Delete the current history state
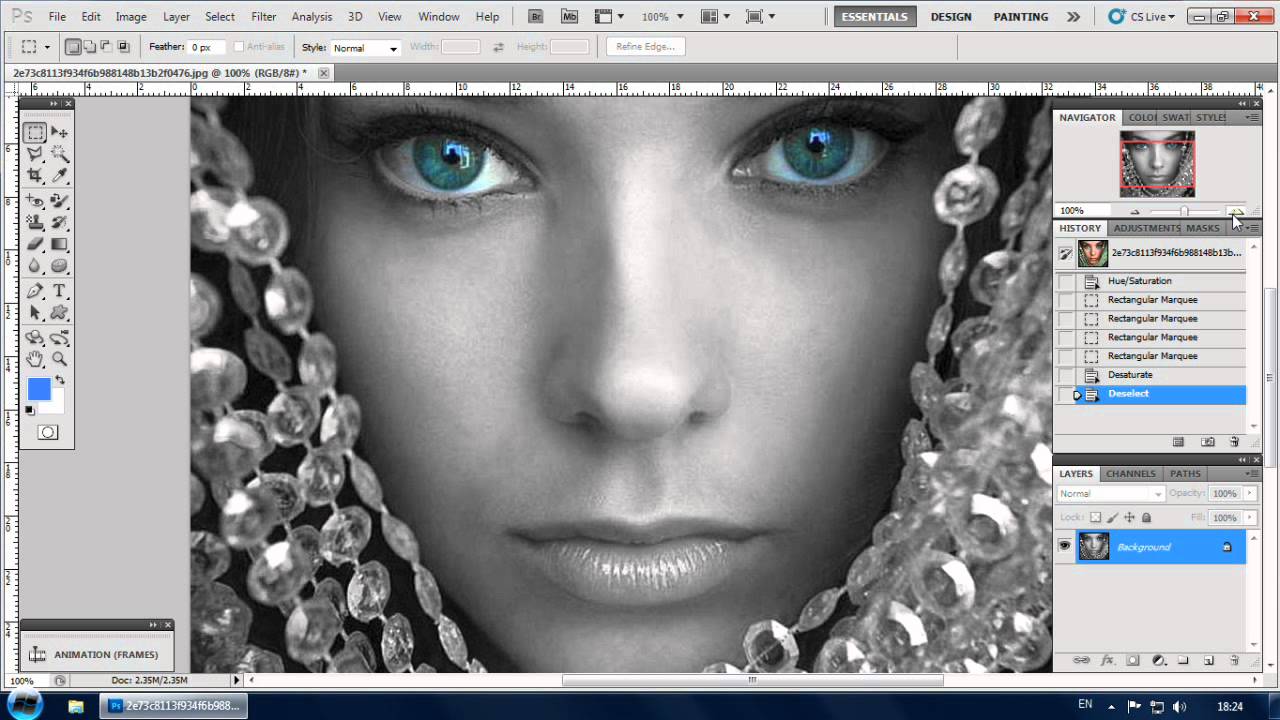This screenshot has width=1280, height=720. click(1234, 442)
